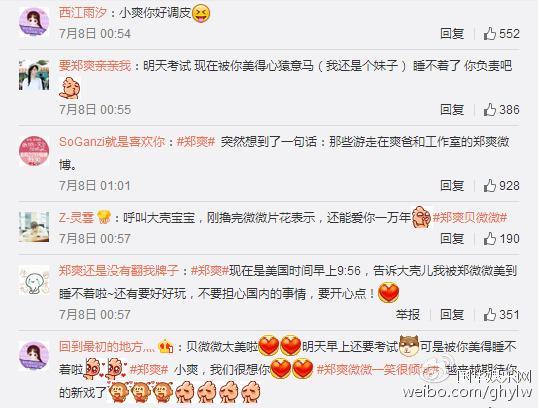538x408 pixels.
Task: Open Z-灵囊's avatar picture
Action: (x=34, y=227)
